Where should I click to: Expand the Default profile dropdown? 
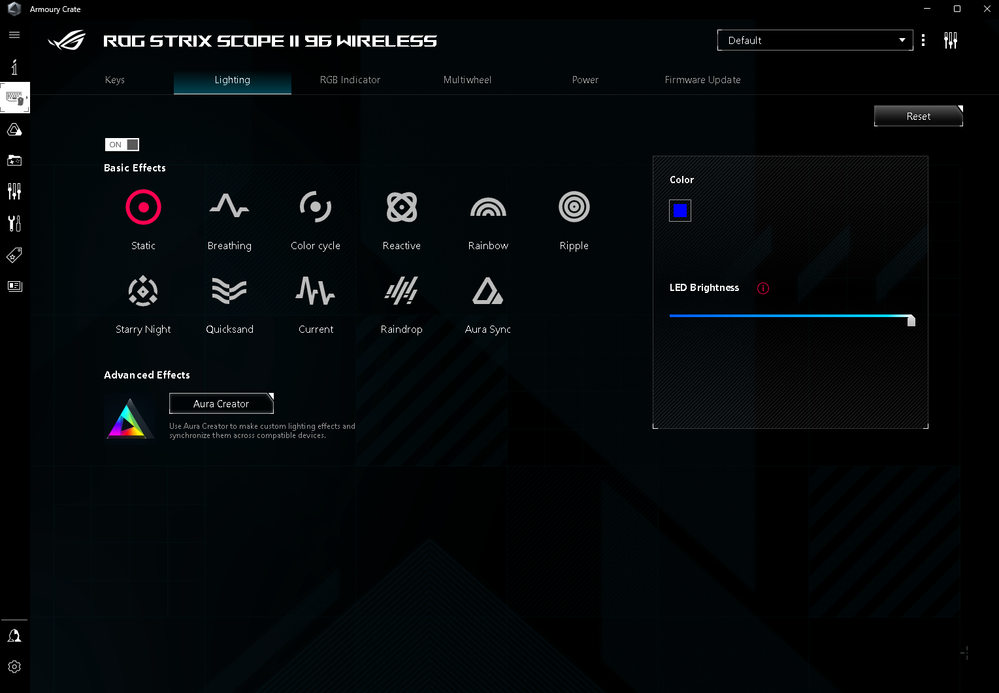[x=815, y=40]
